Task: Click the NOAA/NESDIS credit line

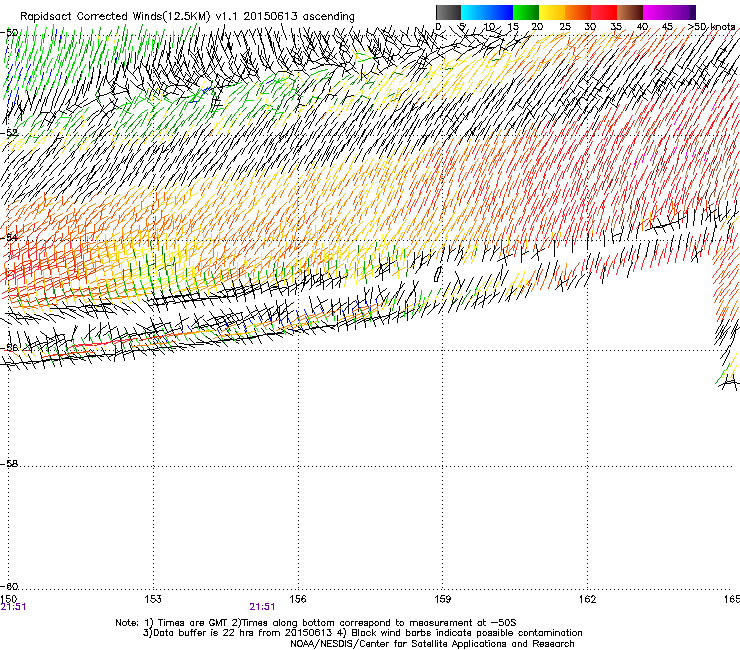Action: [x=432, y=644]
